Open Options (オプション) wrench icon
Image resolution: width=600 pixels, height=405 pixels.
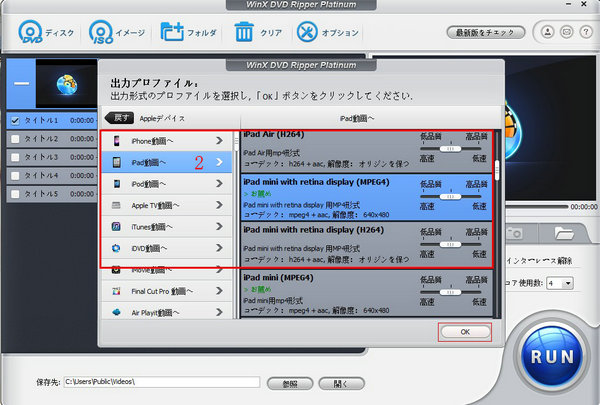tap(307, 32)
